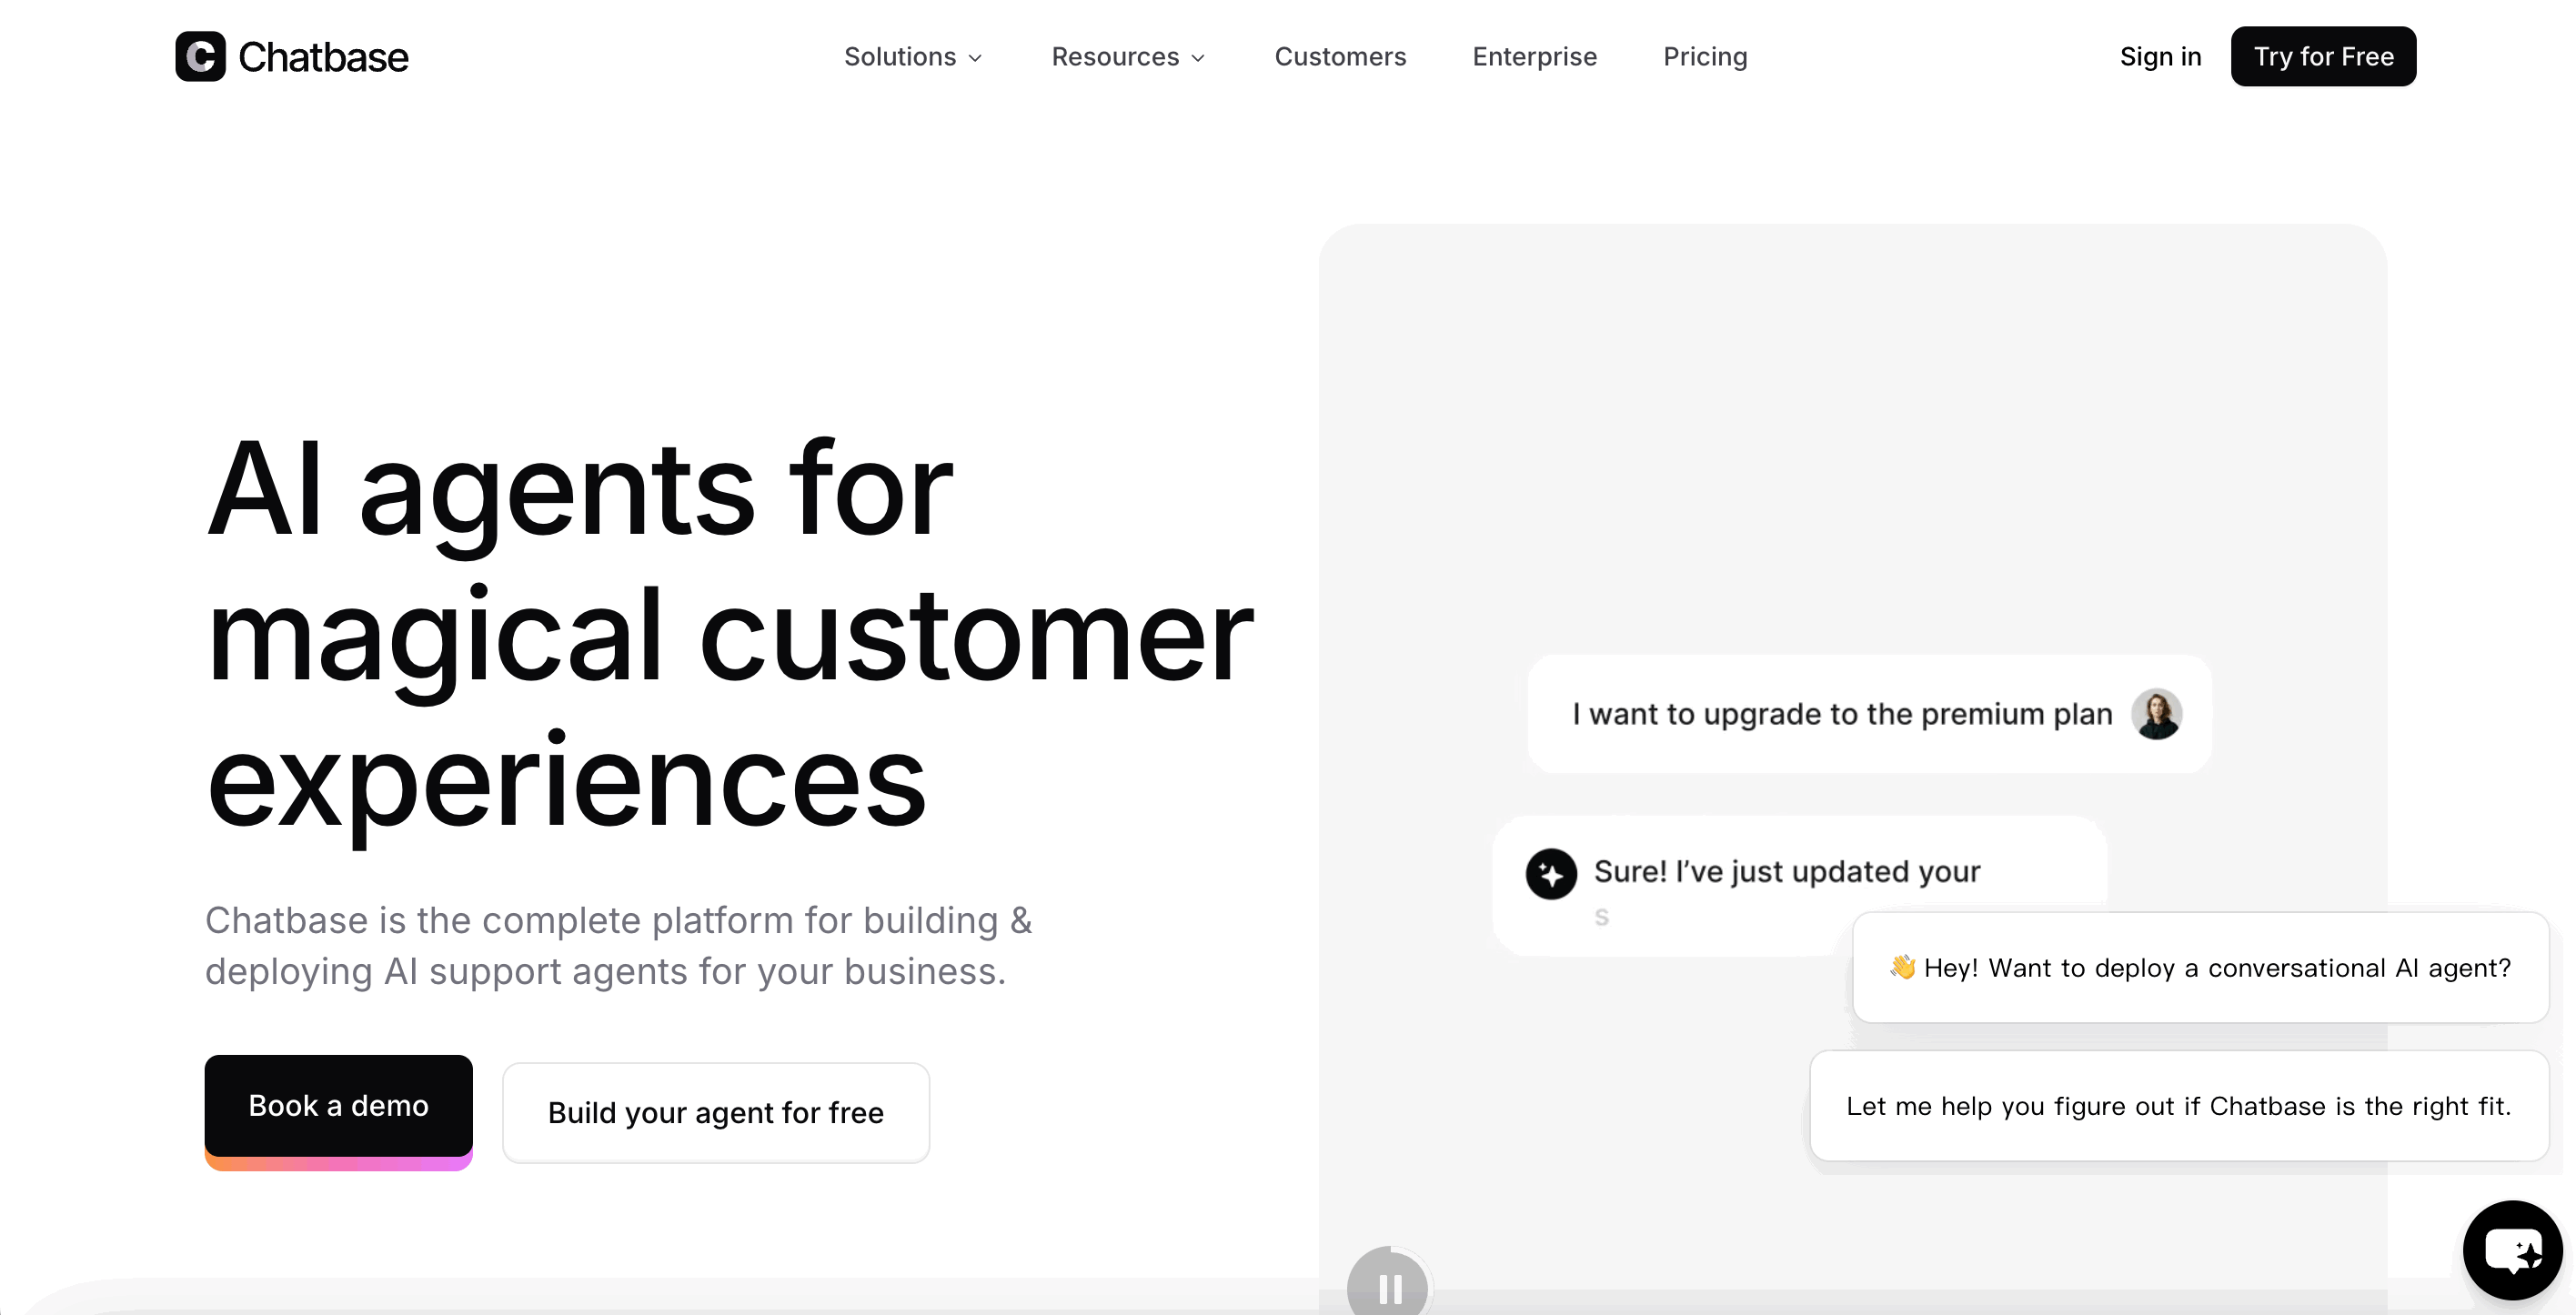Open the Resources menu
The width and height of the screenshot is (2576, 1315).
1128,57
